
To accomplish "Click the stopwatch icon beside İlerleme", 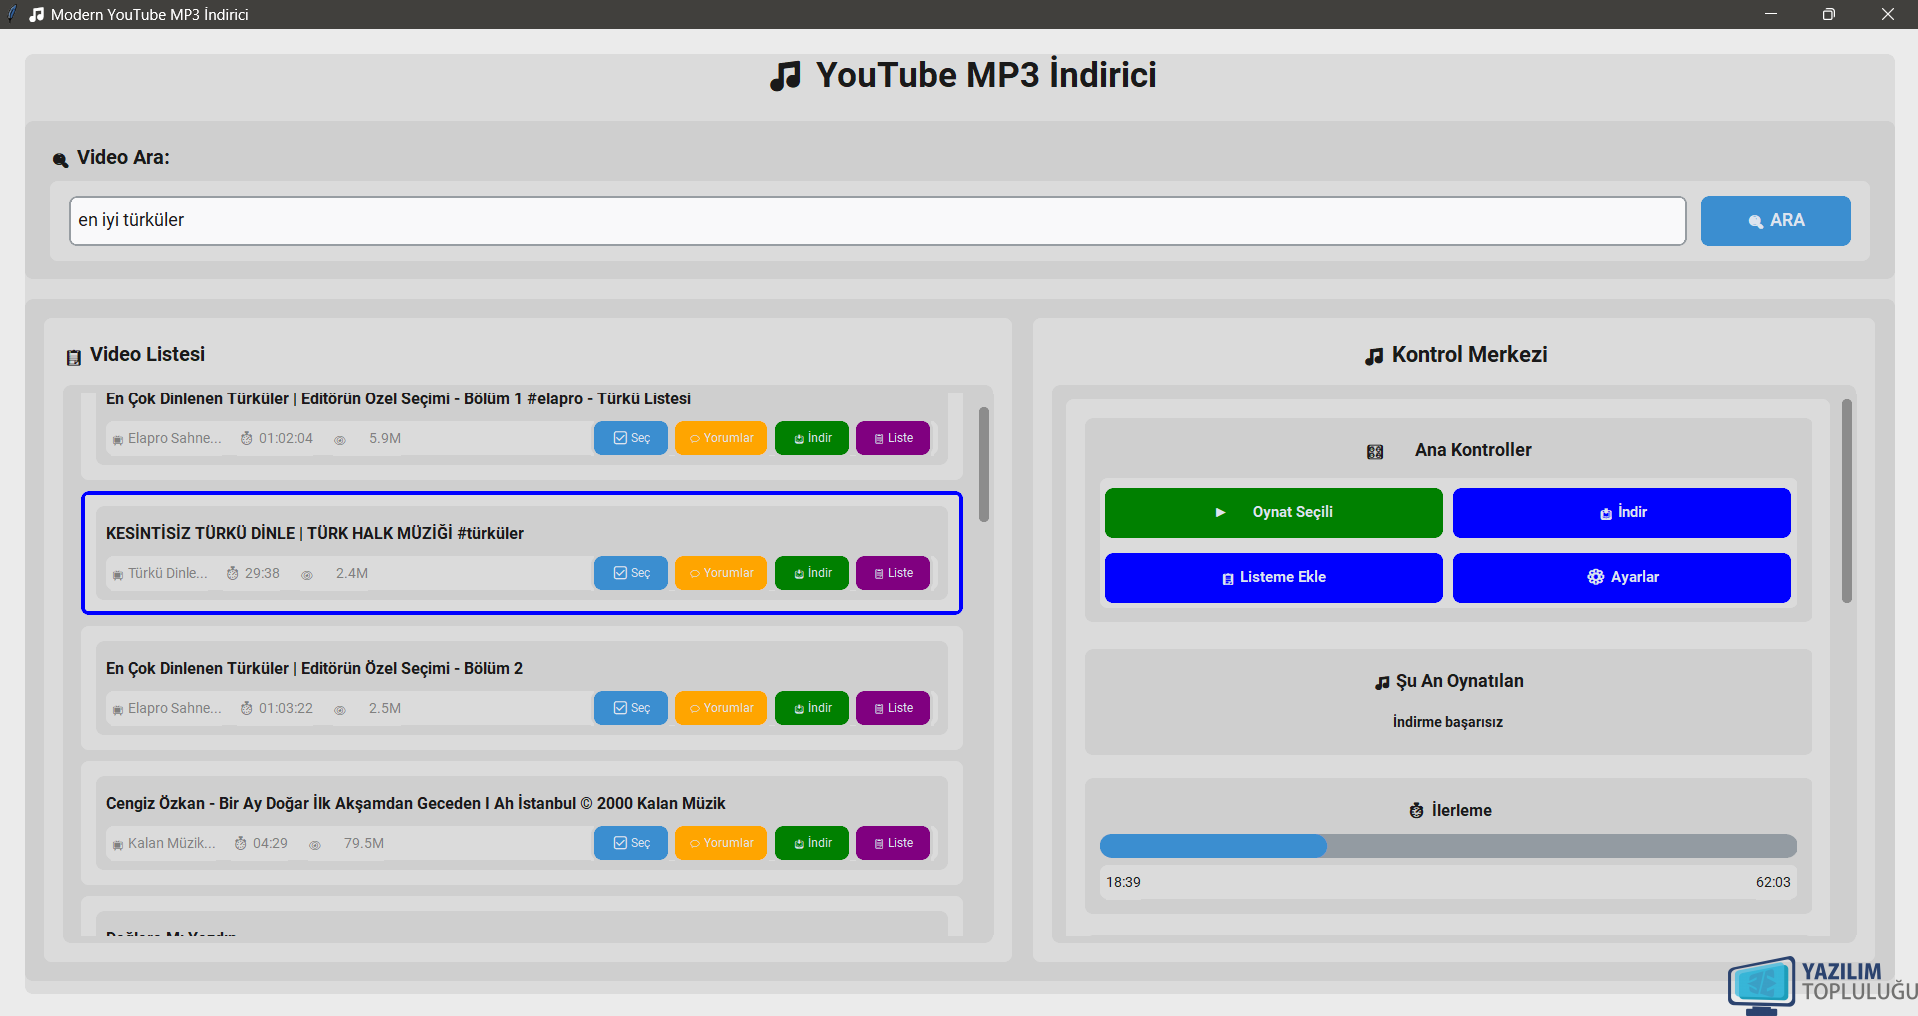I will point(1416,811).
